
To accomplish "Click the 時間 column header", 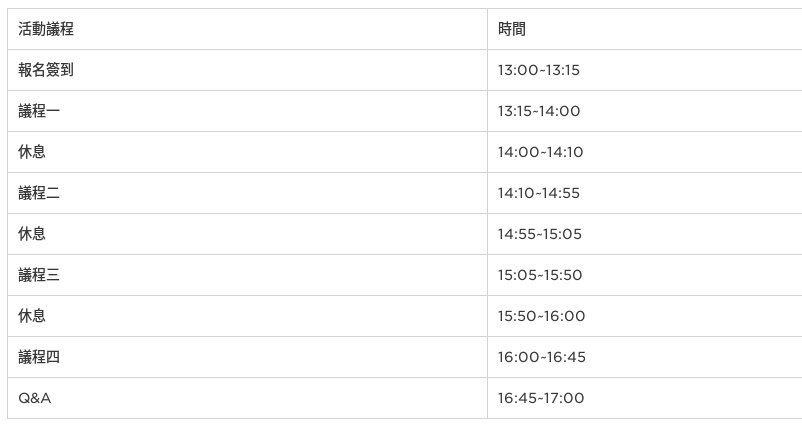I will [645, 29].
